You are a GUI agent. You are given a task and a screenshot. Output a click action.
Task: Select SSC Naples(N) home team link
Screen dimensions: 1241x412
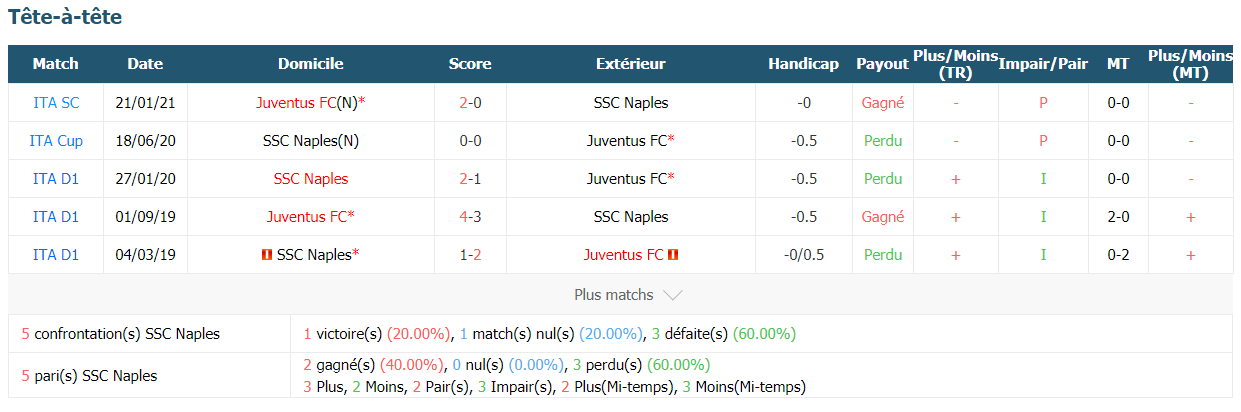pos(311,141)
